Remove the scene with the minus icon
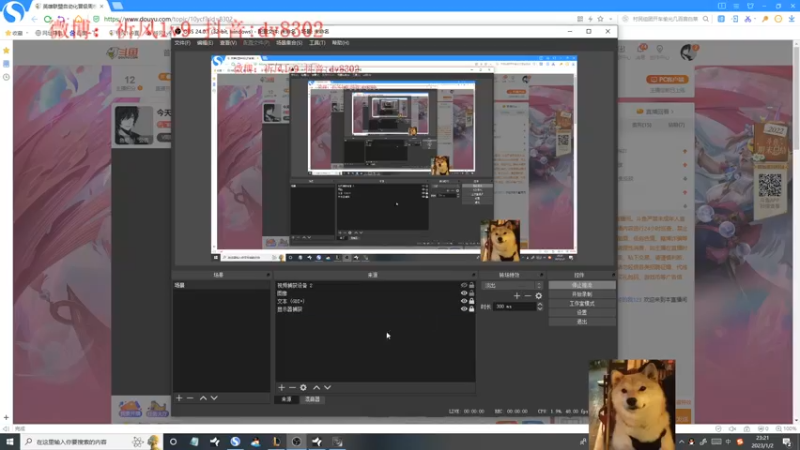Screen dimensions: 800x450 (190, 398)
